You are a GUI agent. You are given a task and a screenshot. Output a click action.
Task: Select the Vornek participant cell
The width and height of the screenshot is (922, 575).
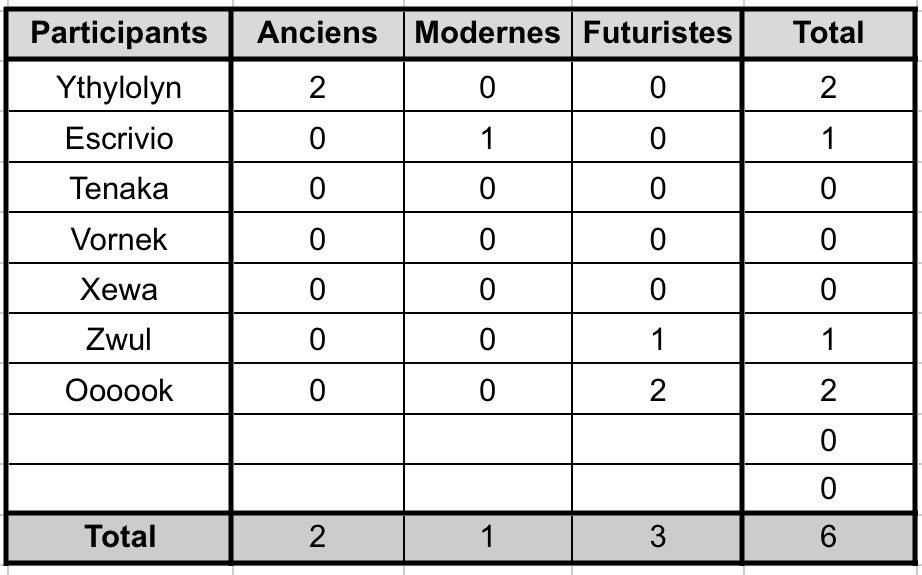119,240
